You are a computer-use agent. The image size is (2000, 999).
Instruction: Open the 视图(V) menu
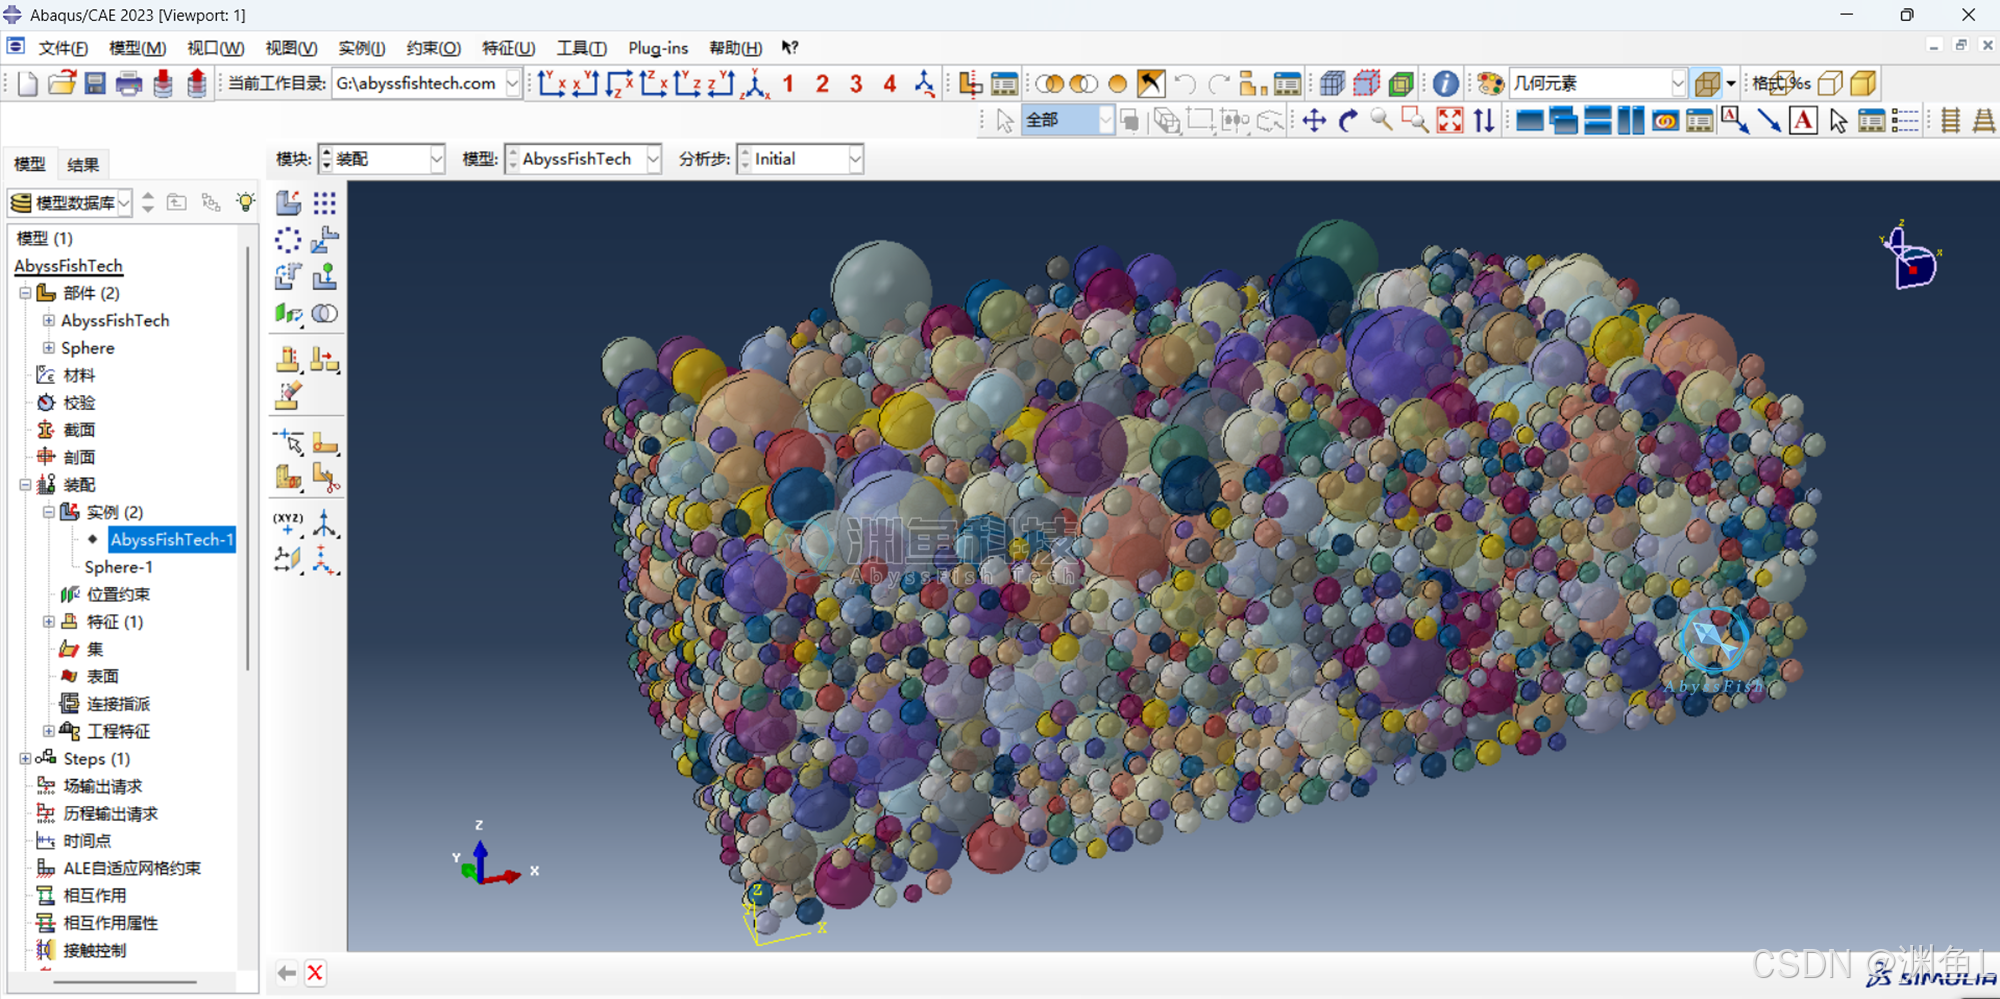coord(291,48)
